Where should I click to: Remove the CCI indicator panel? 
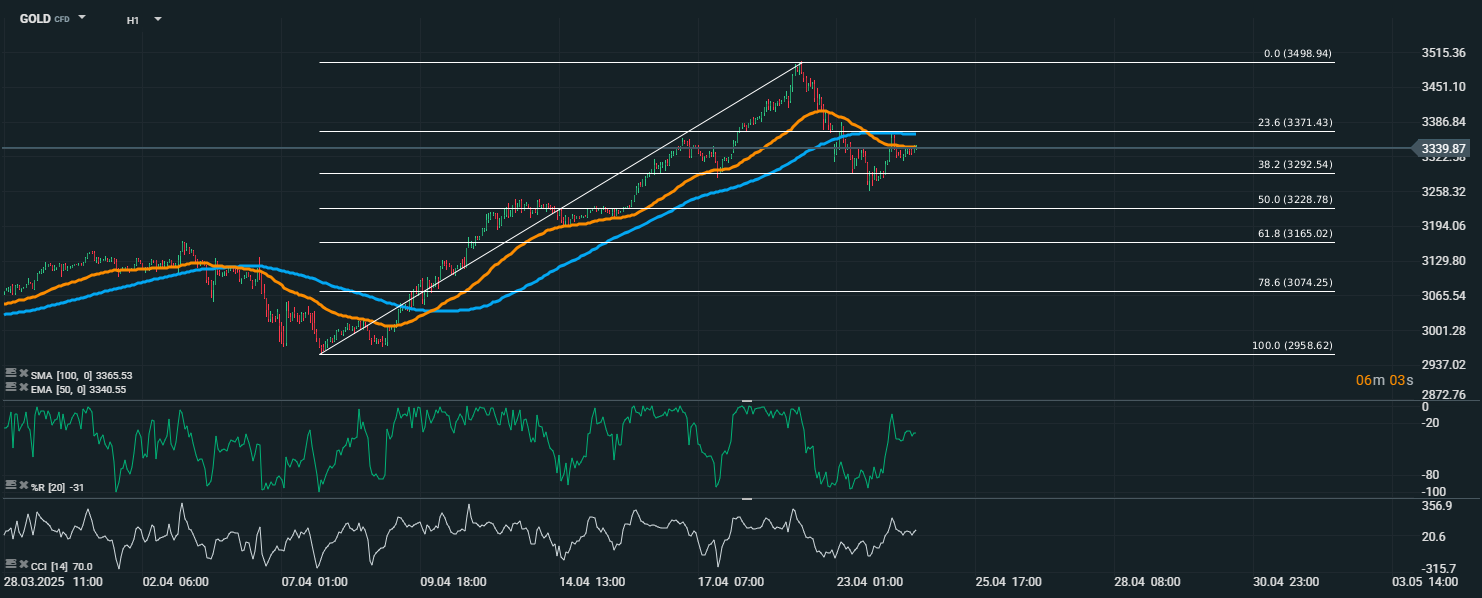click(23, 564)
